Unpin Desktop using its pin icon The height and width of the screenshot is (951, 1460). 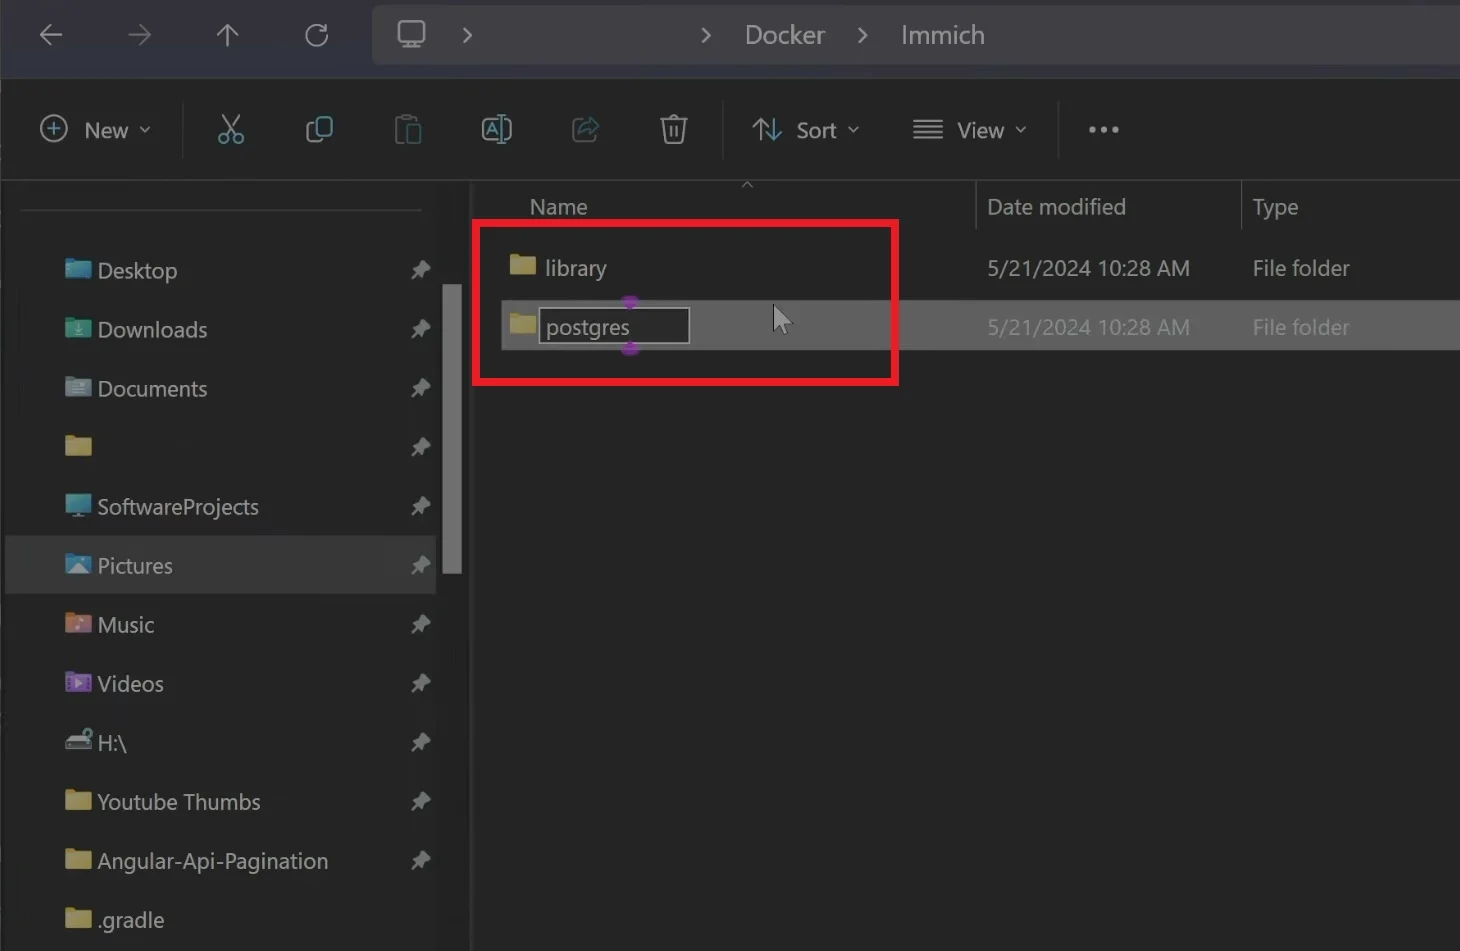pyautogui.click(x=421, y=270)
